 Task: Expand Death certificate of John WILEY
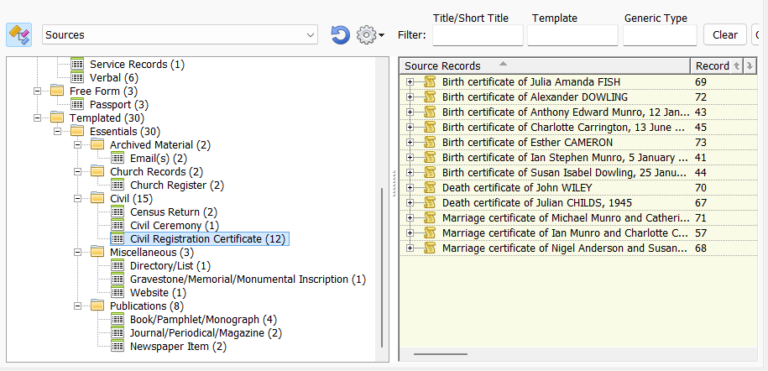point(410,188)
